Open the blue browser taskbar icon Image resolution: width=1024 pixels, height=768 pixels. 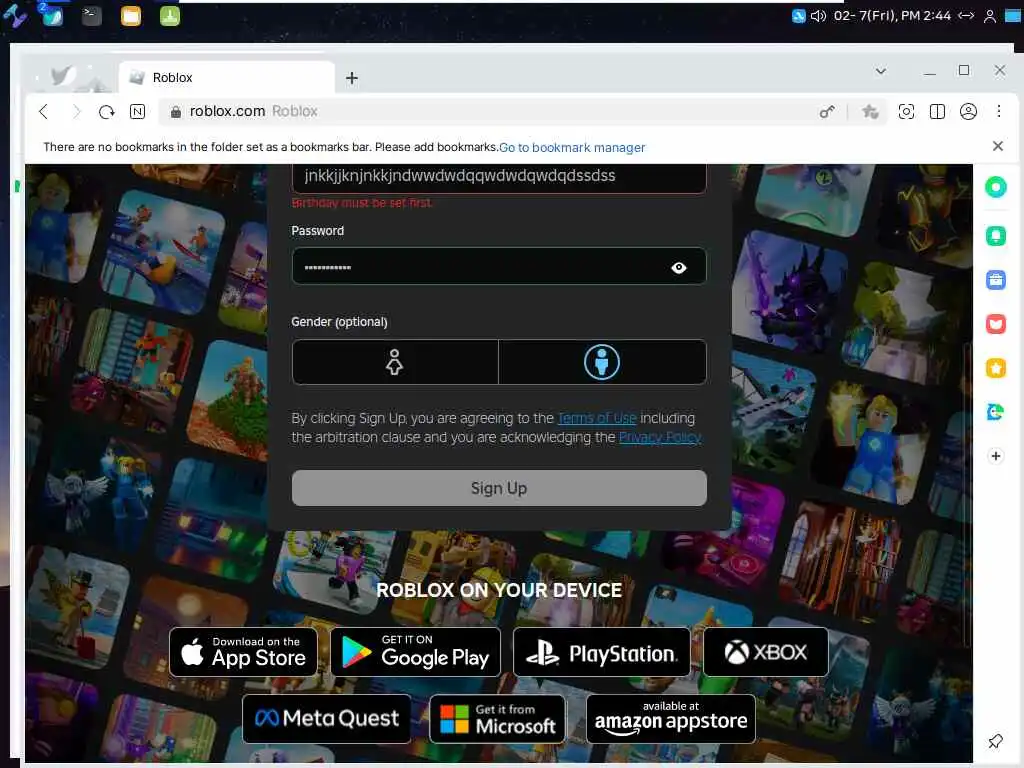(52, 16)
